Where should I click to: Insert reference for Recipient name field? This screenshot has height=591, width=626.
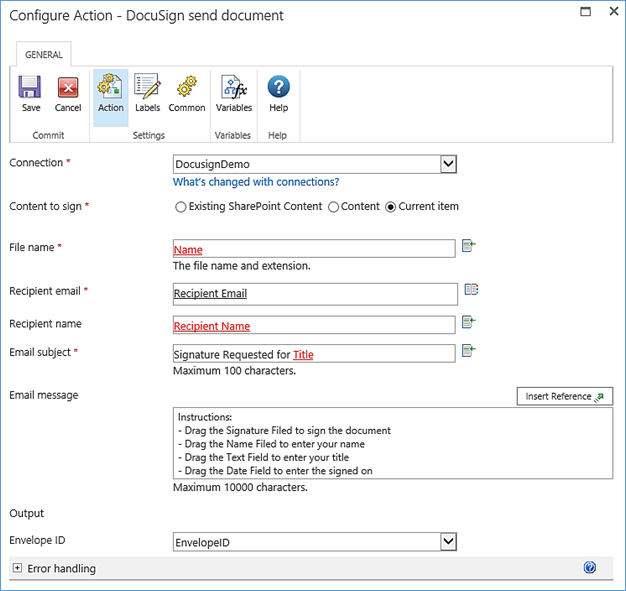pyautogui.click(x=469, y=322)
